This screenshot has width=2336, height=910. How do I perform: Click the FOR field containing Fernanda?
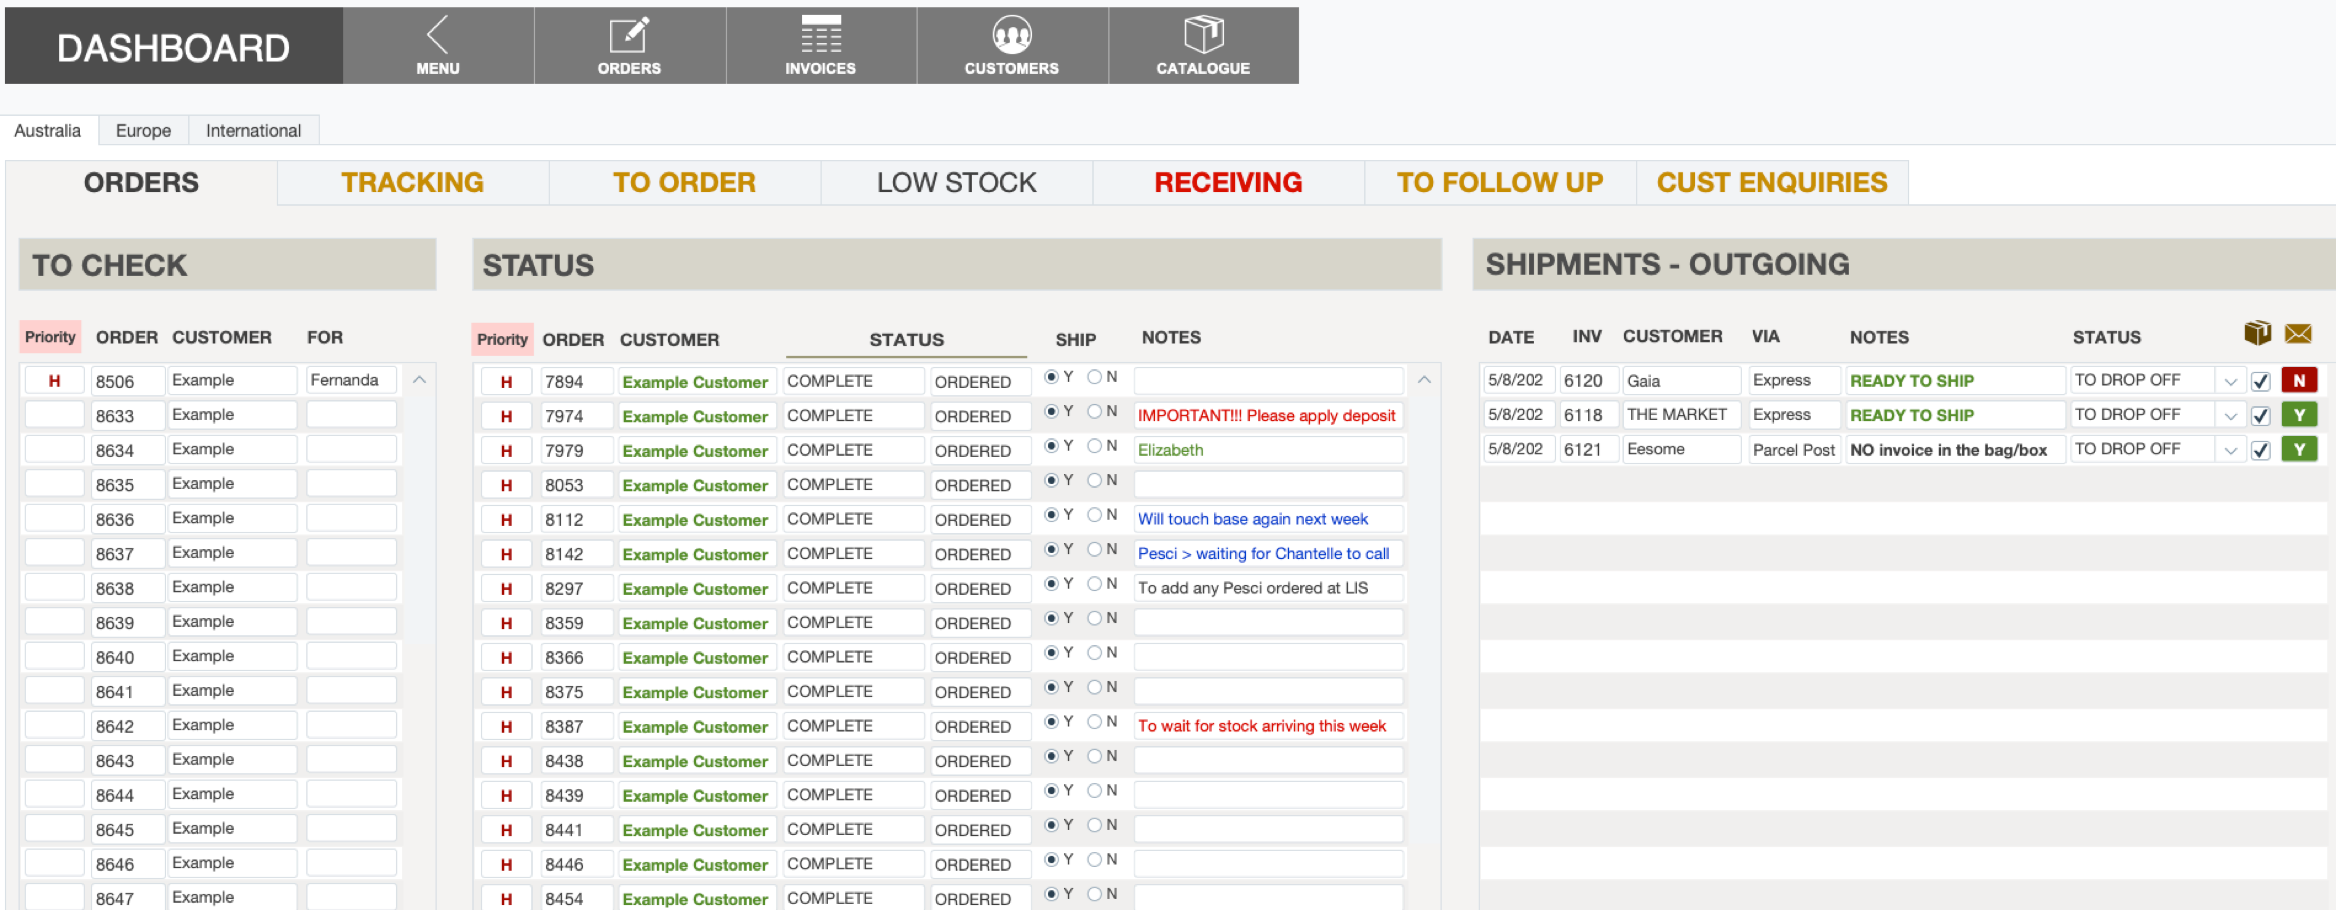point(350,379)
